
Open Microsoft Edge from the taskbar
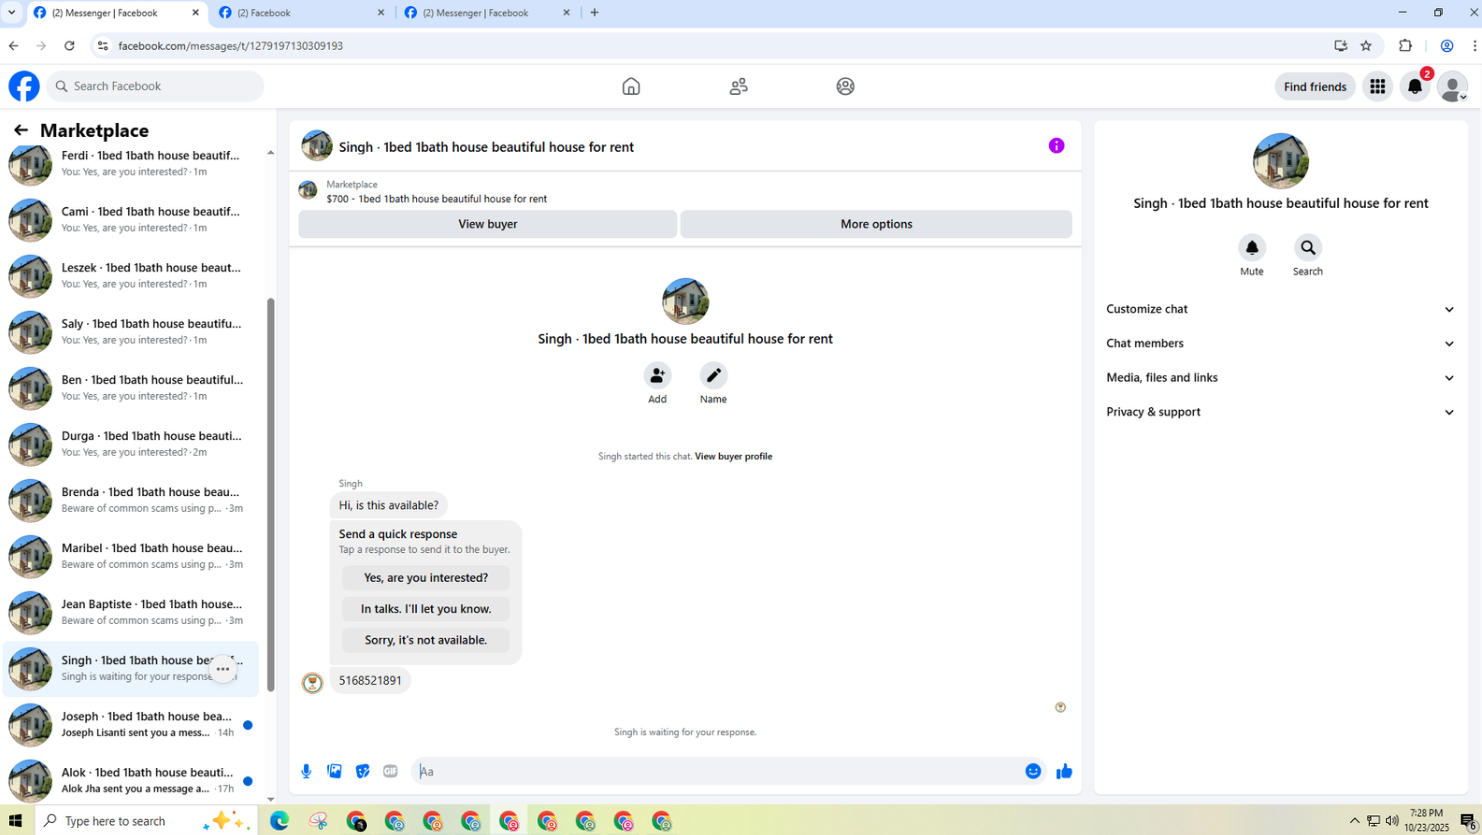click(x=279, y=821)
